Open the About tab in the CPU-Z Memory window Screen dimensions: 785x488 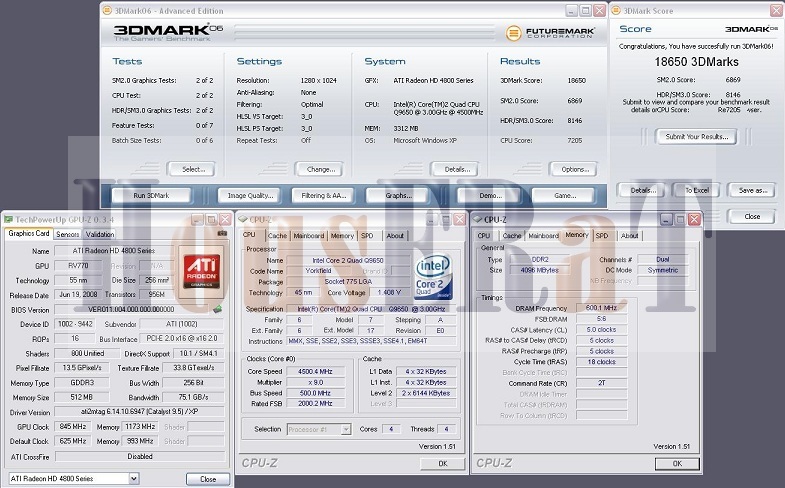tap(629, 236)
